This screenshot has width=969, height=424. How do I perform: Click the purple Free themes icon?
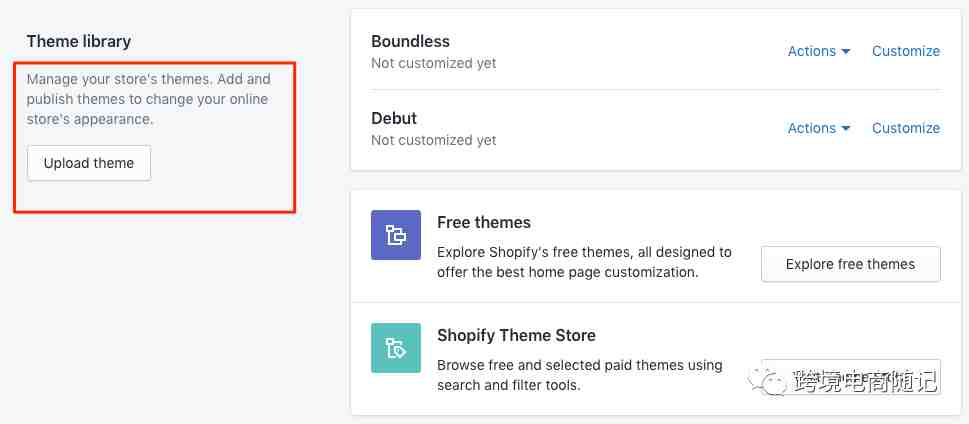[x=396, y=235]
